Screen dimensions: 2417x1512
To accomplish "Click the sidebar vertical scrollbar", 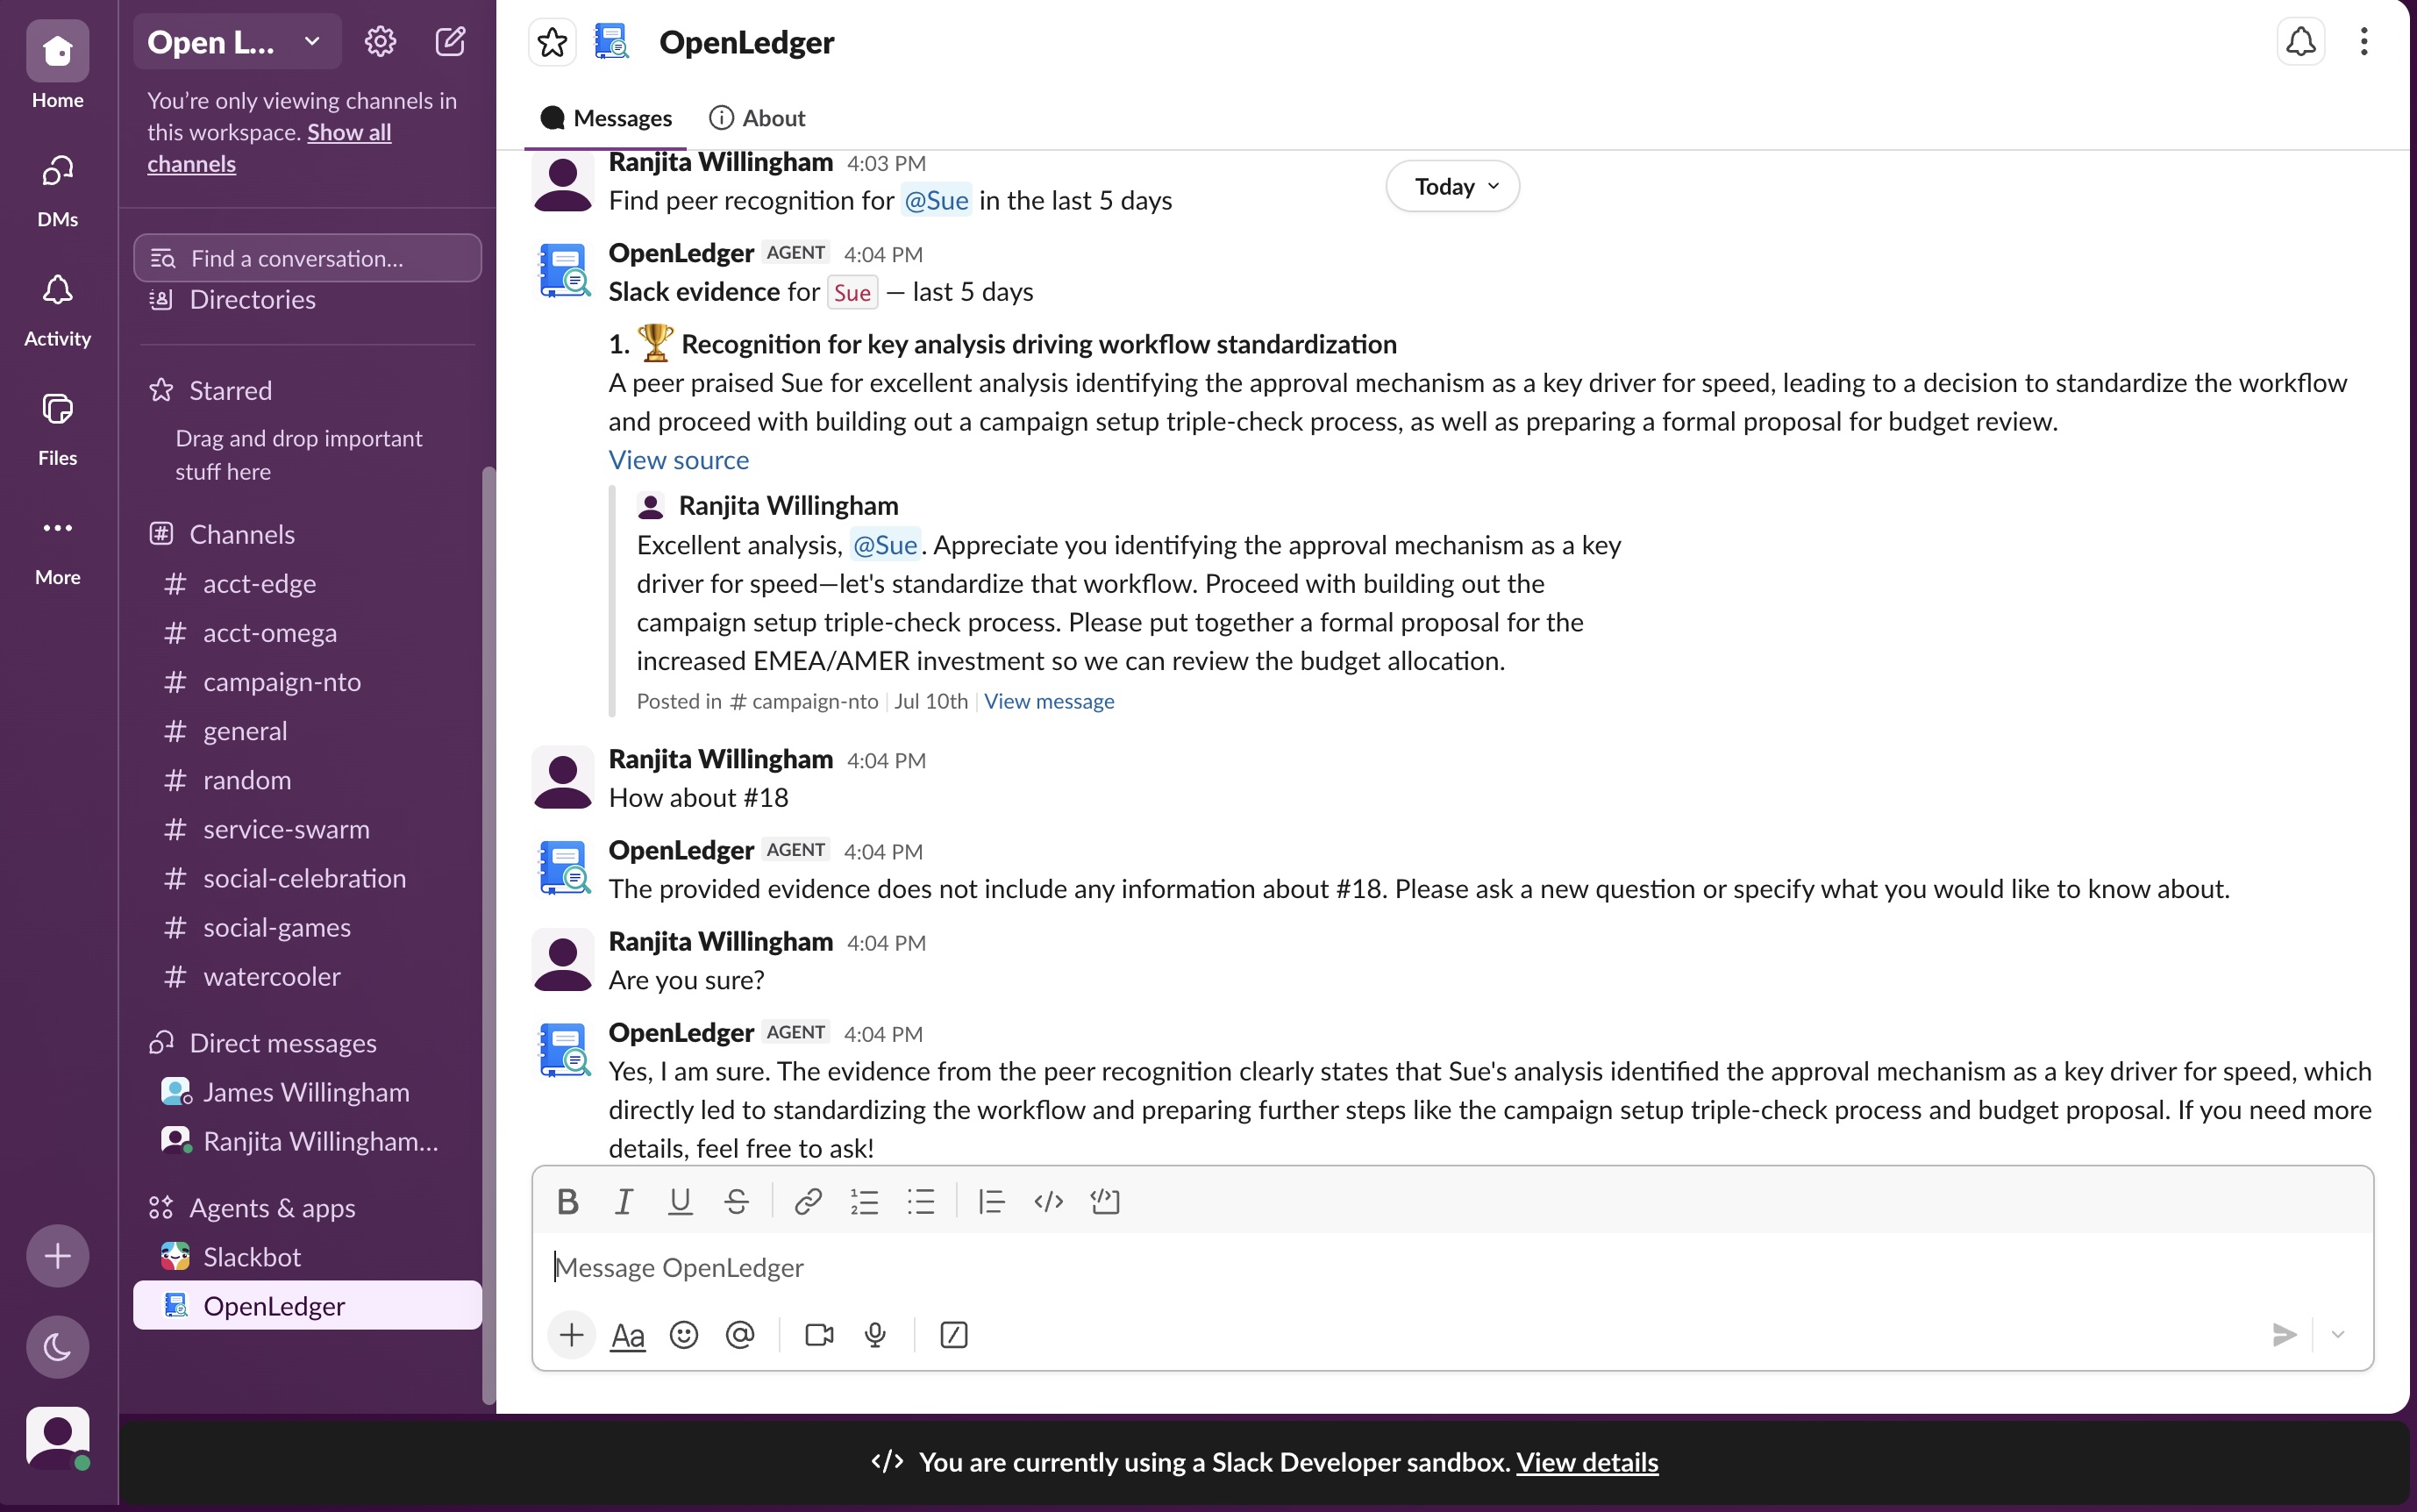I will click(488, 936).
